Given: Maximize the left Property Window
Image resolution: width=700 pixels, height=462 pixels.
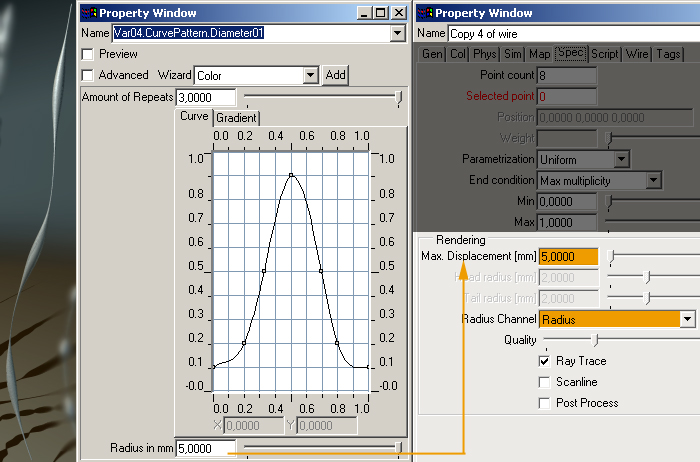Looking at the screenshot, I should (381, 13).
